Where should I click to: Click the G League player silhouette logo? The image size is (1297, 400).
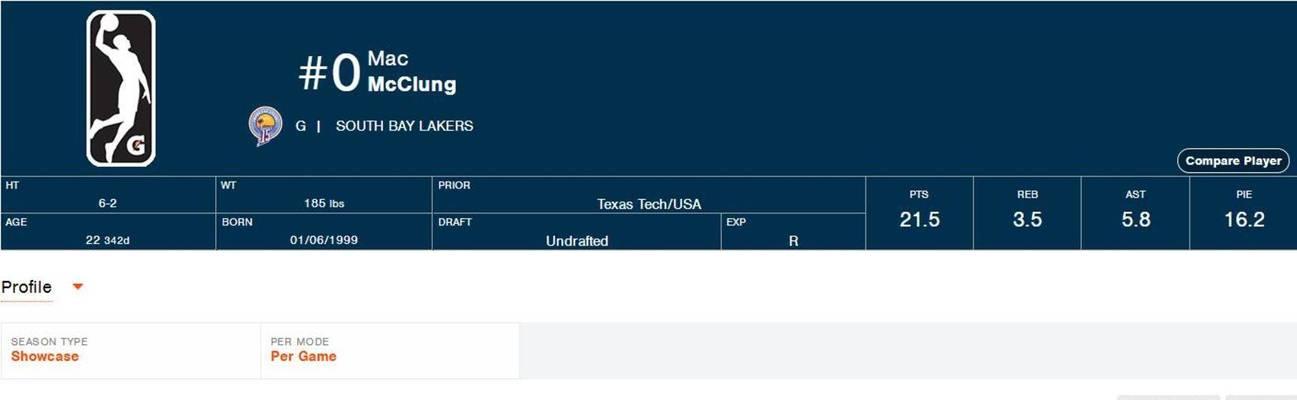[x=121, y=88]
